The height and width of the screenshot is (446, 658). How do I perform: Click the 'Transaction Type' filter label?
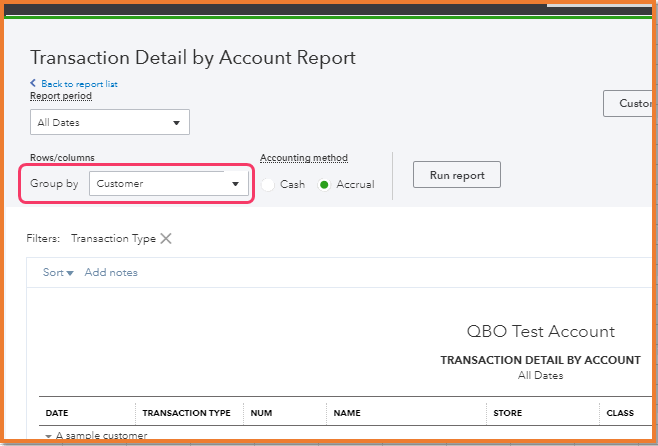click(x=113, y=238)
